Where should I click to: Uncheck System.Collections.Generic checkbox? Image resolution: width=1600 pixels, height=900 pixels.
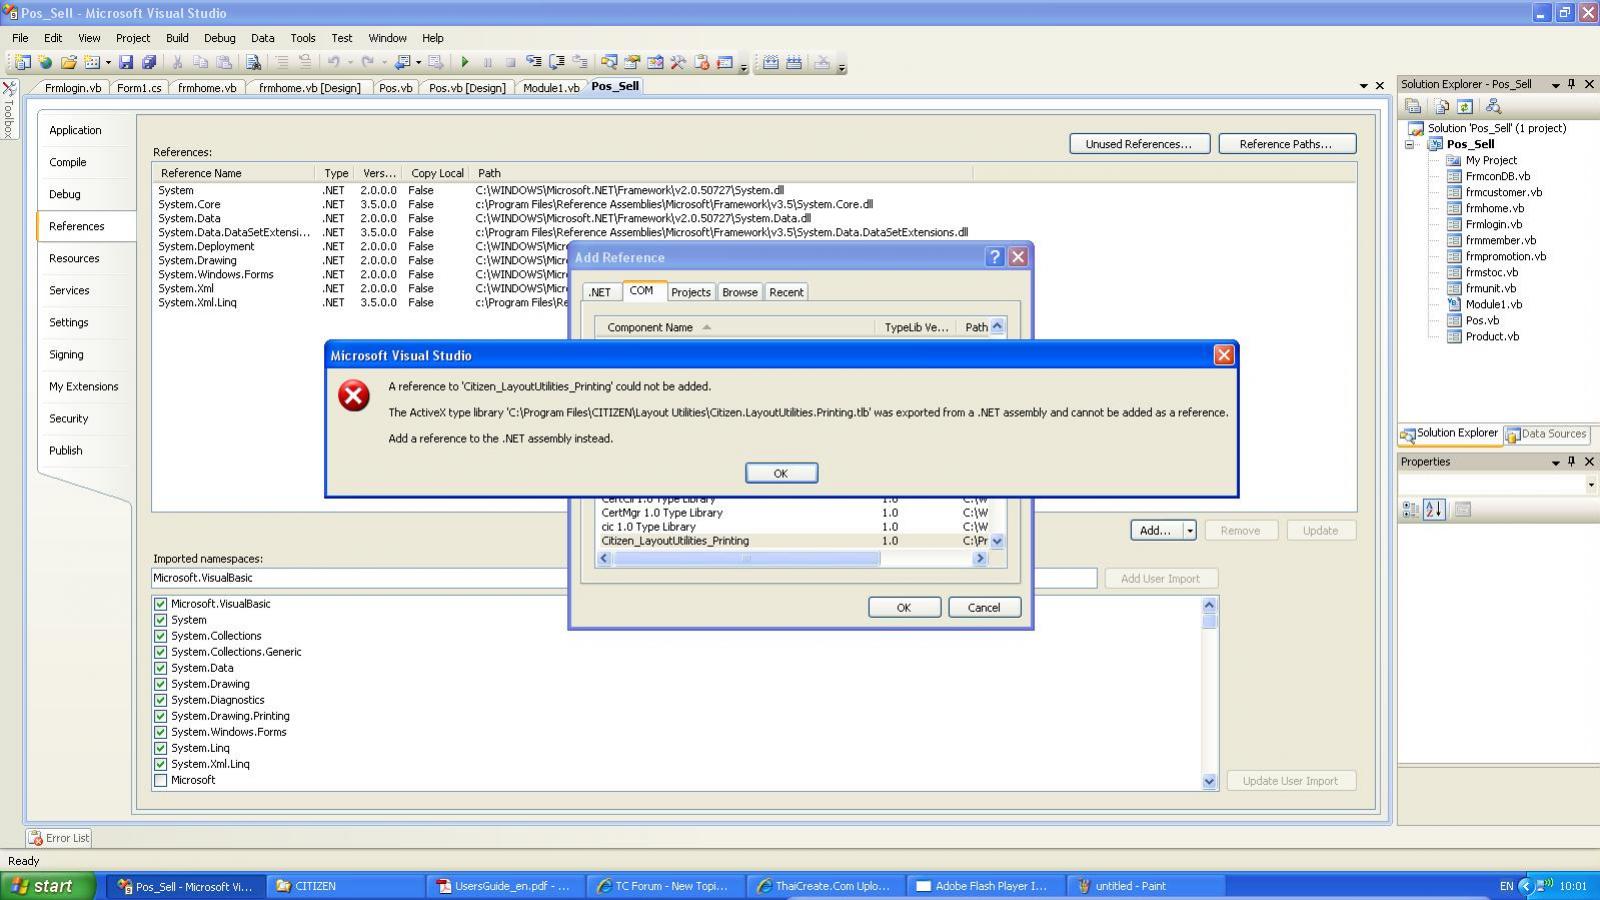click(160, 652)
